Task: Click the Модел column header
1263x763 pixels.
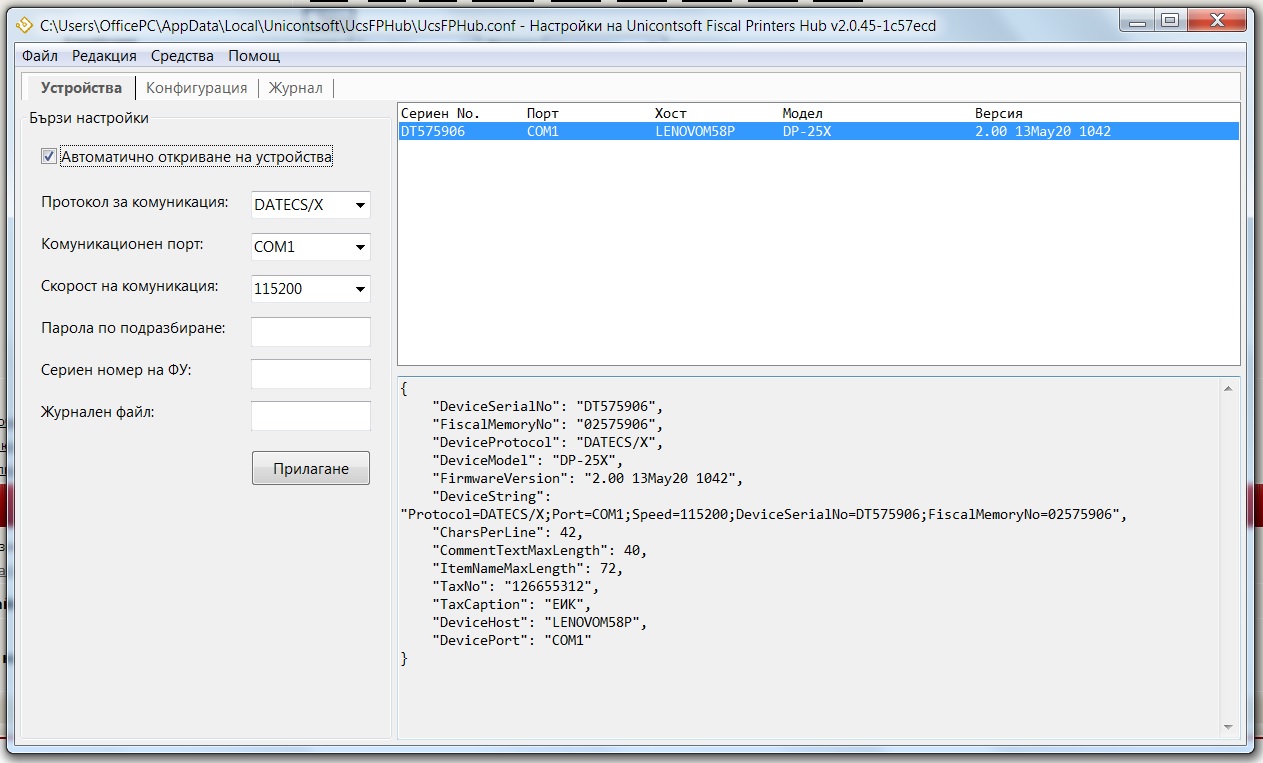Action: (802, 113)
